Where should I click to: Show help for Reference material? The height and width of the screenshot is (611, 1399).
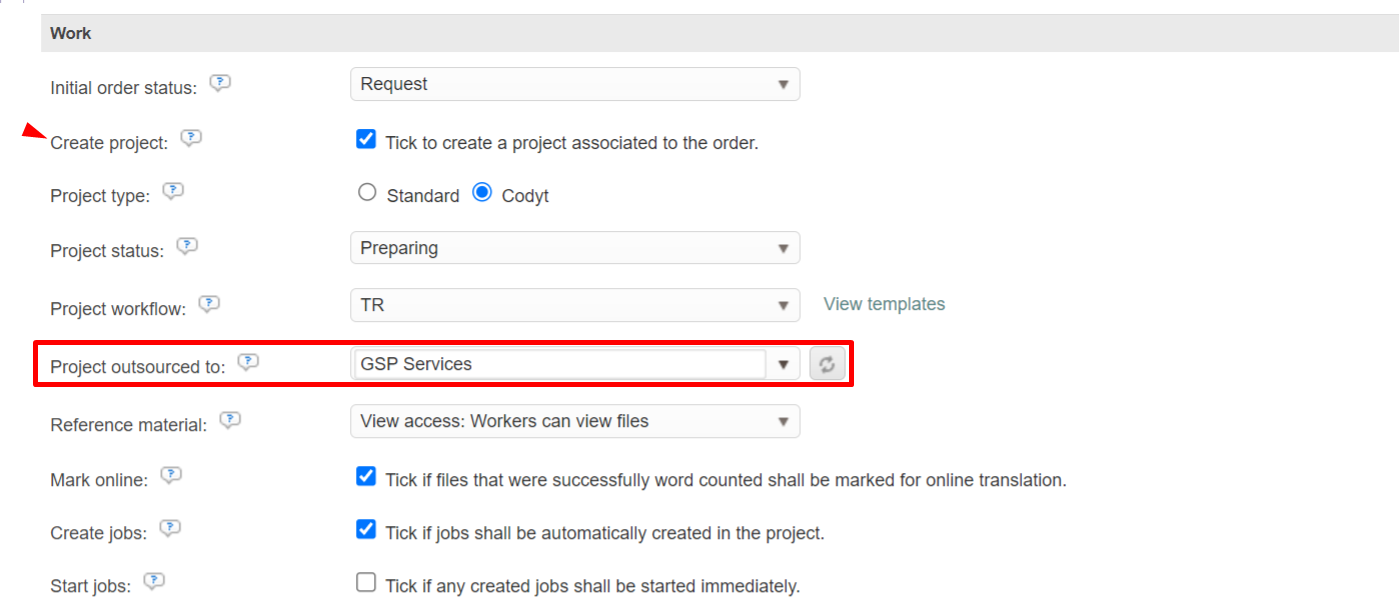tap(230, 421)
